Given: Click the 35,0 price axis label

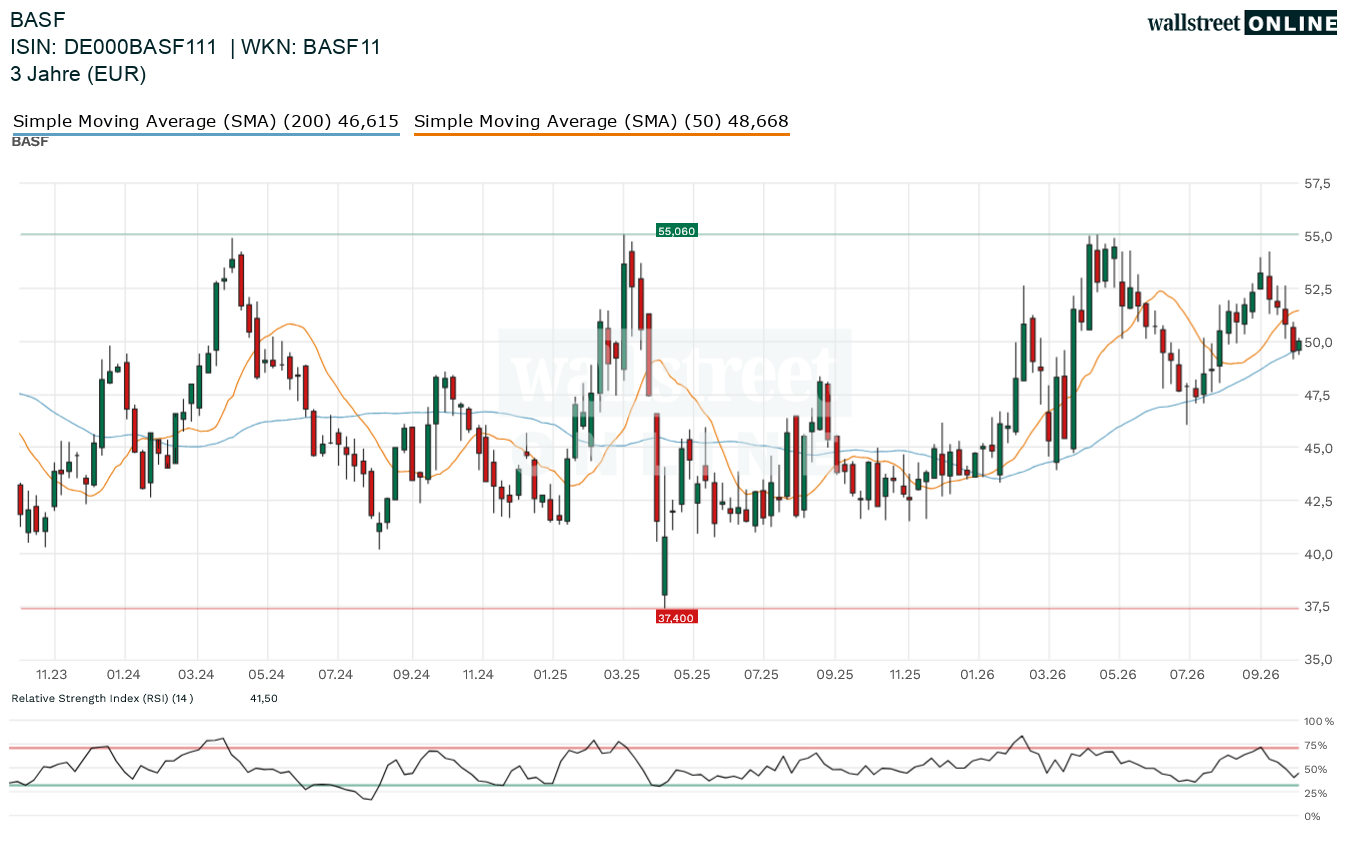Looking at the screenshot, I should pos(1317,660).
